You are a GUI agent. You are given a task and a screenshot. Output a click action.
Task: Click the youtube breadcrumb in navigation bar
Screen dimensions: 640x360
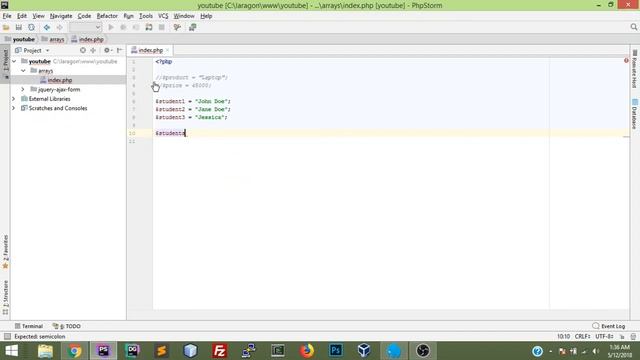(20, 39)
